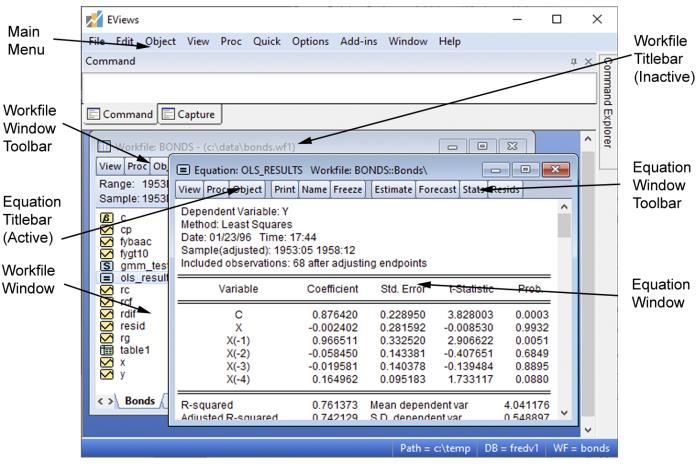Minimize the Workfile BONDS window
696x470 pixels.
452,146
